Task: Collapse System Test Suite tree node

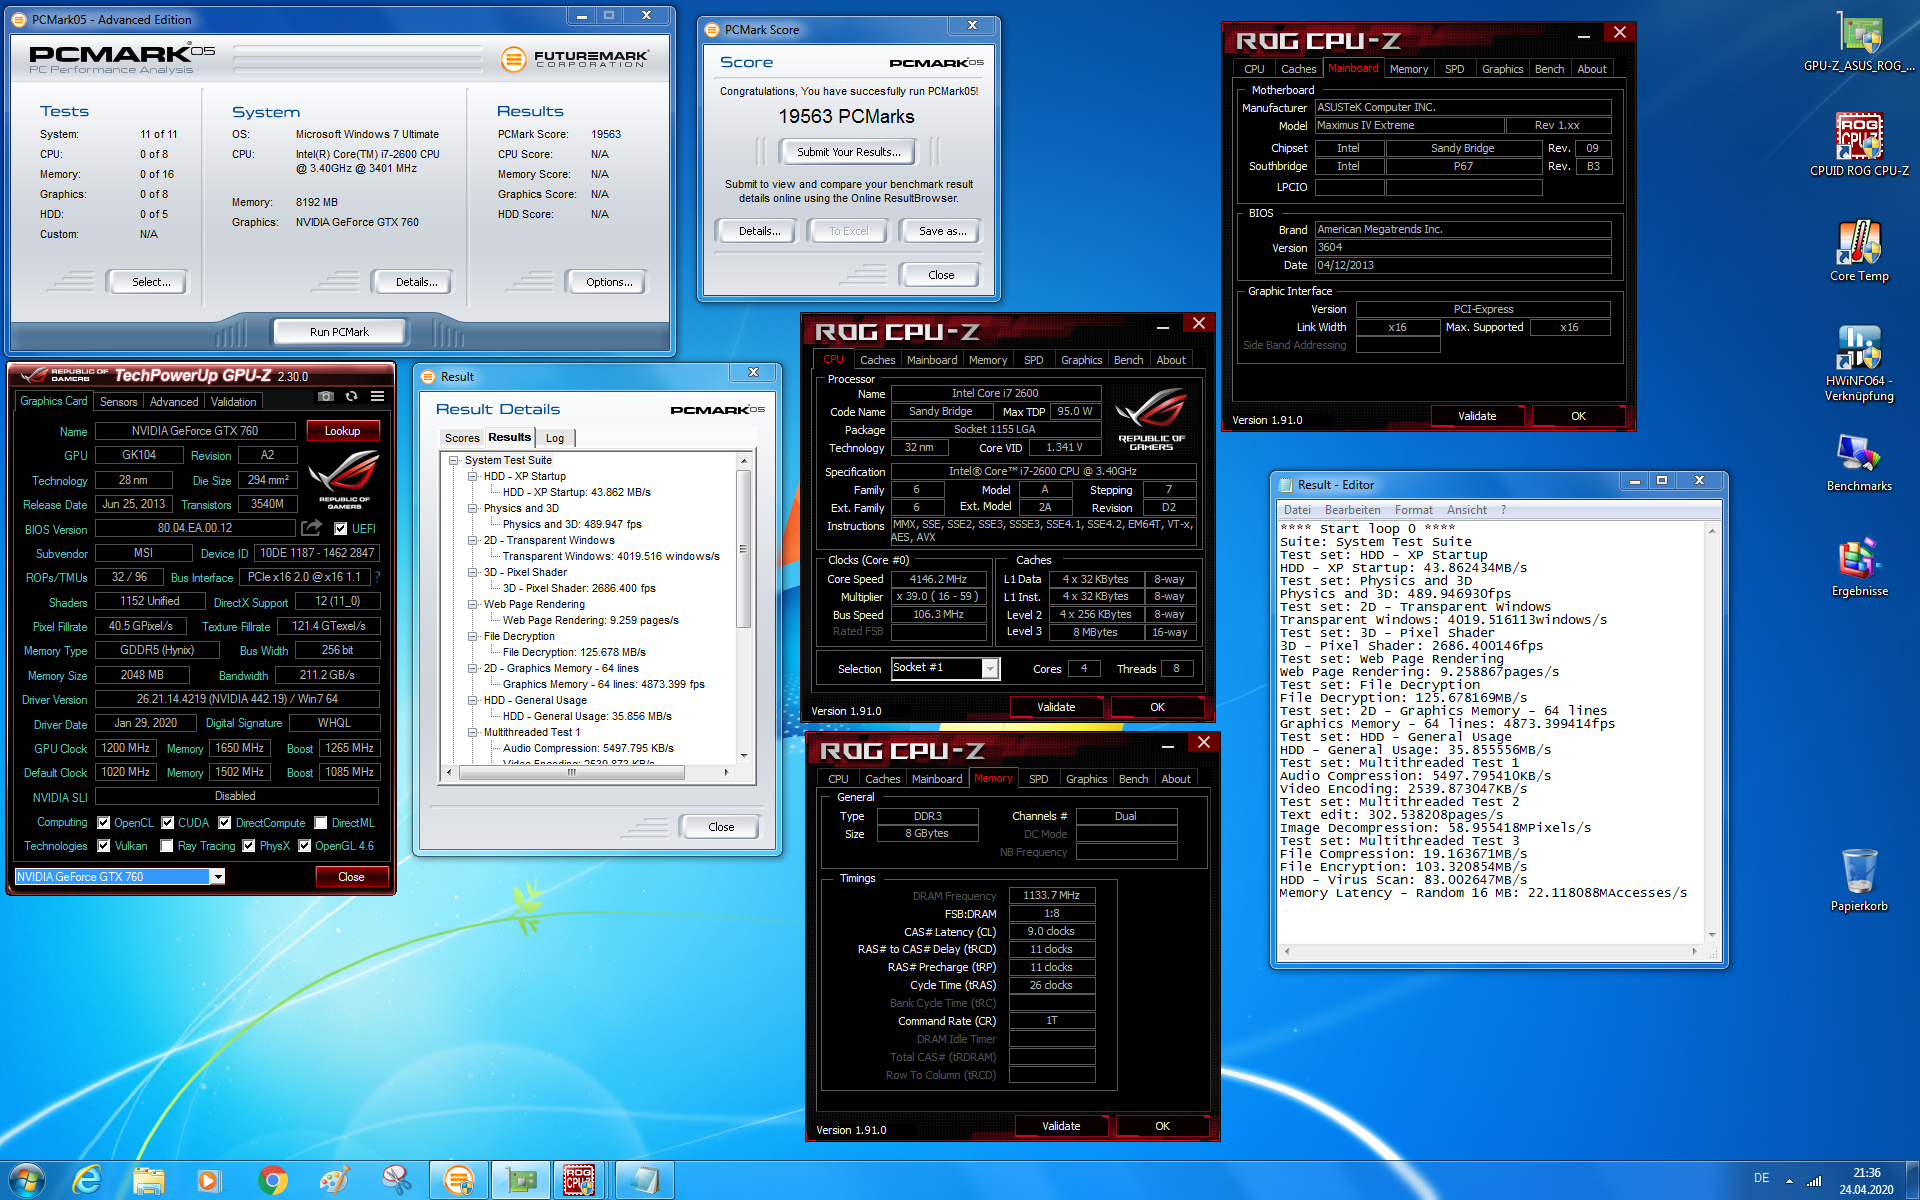Action: [x=454, y=461]
